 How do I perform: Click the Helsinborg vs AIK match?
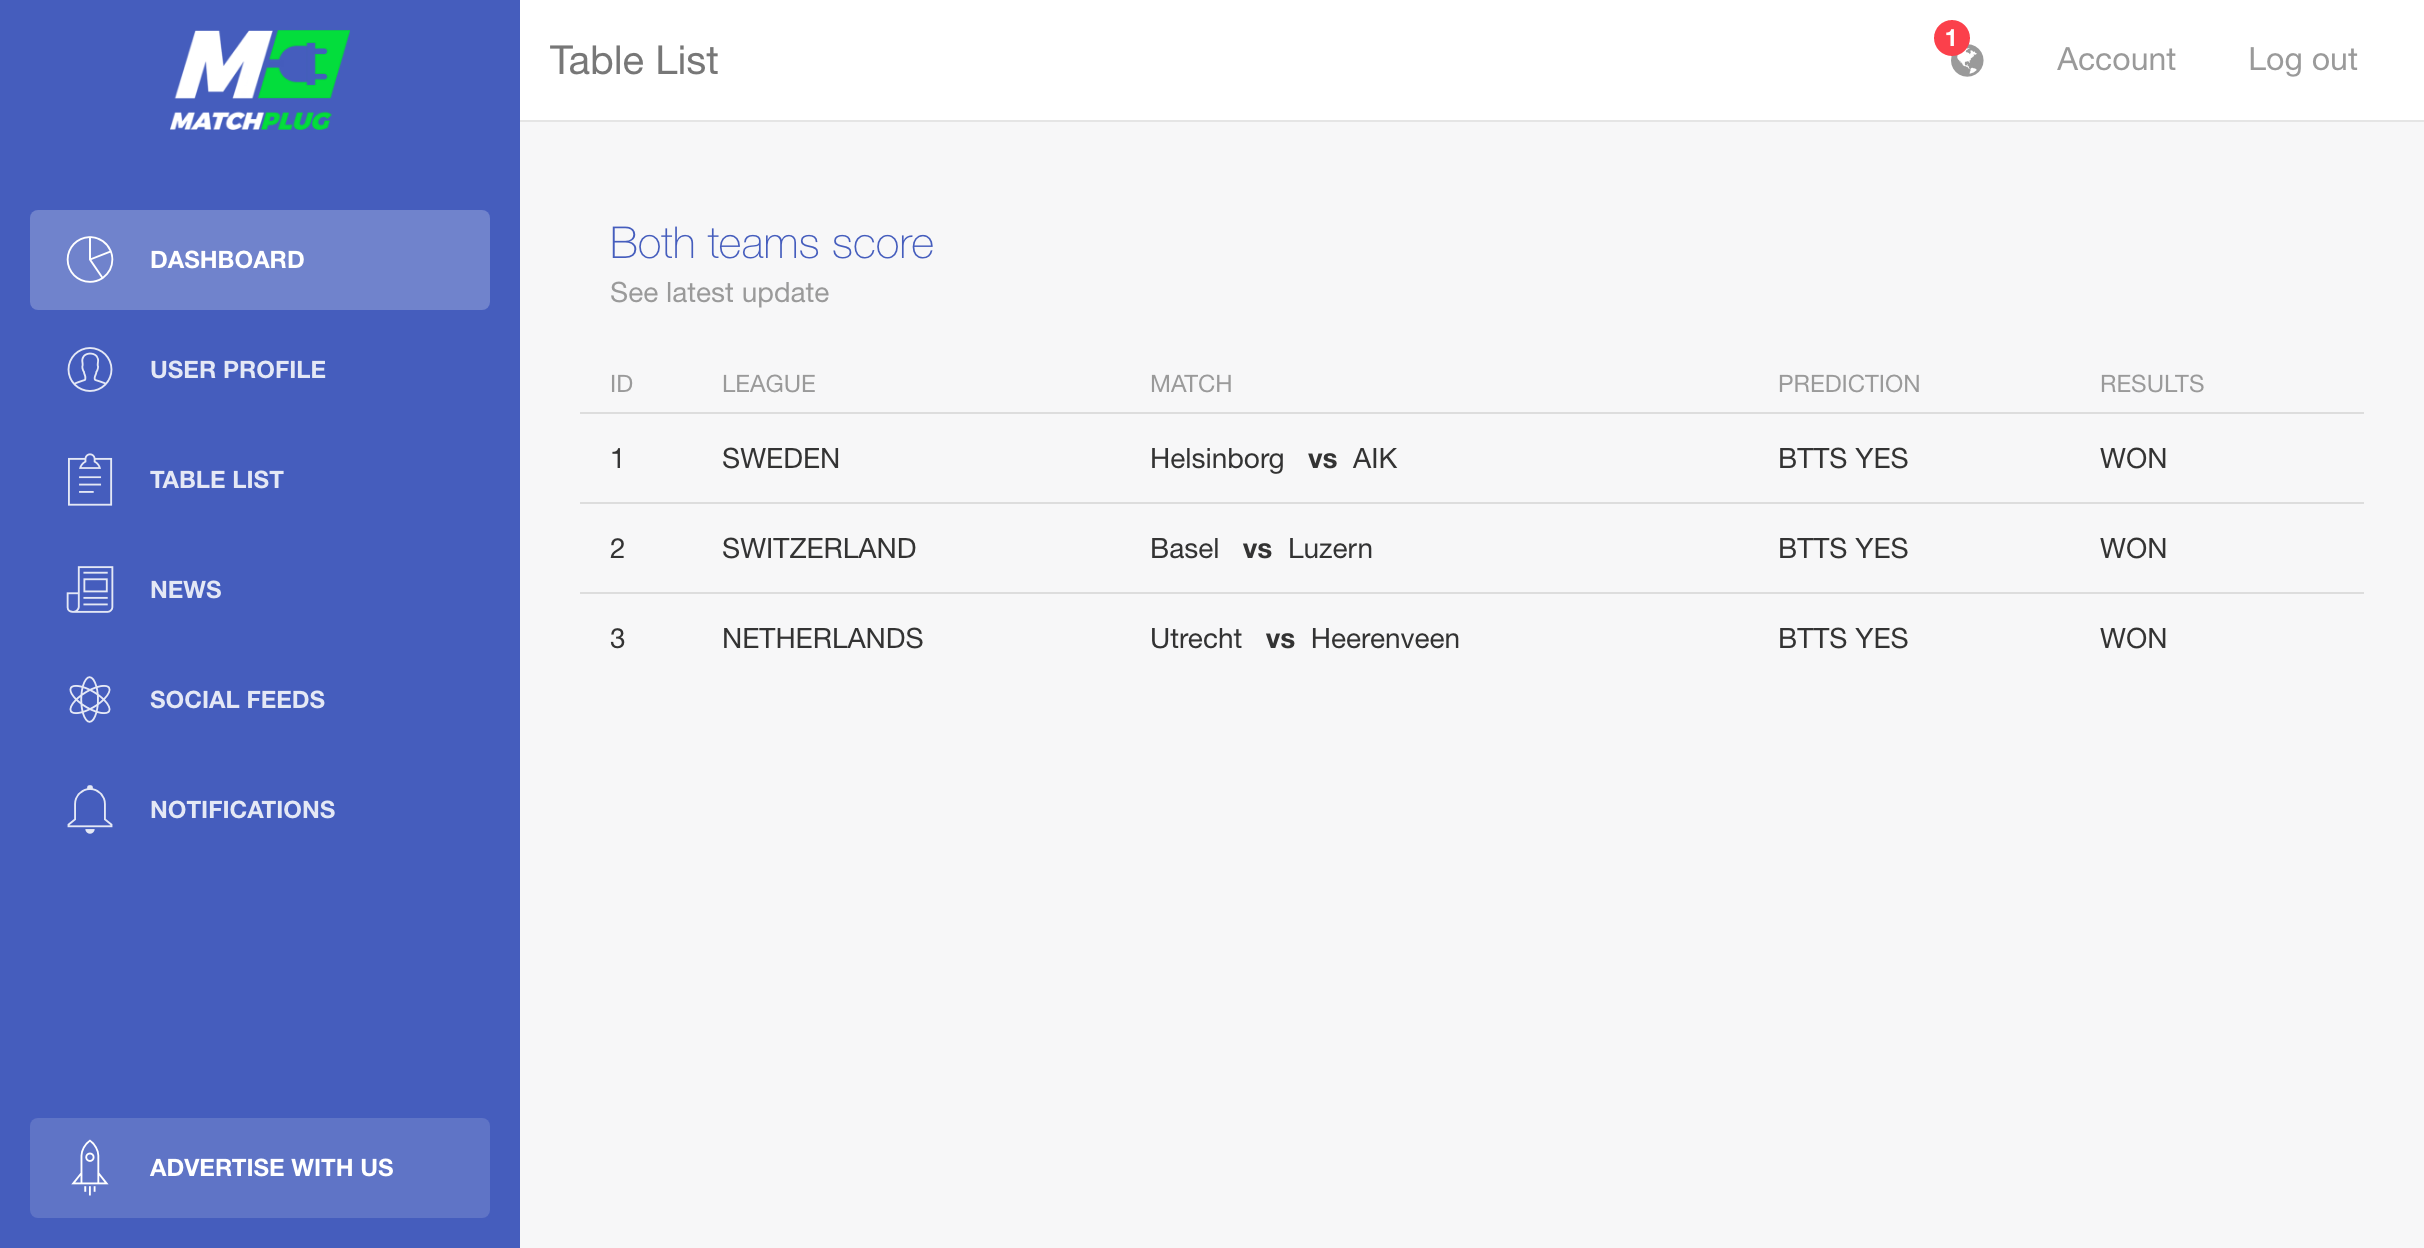(1273, 459)
